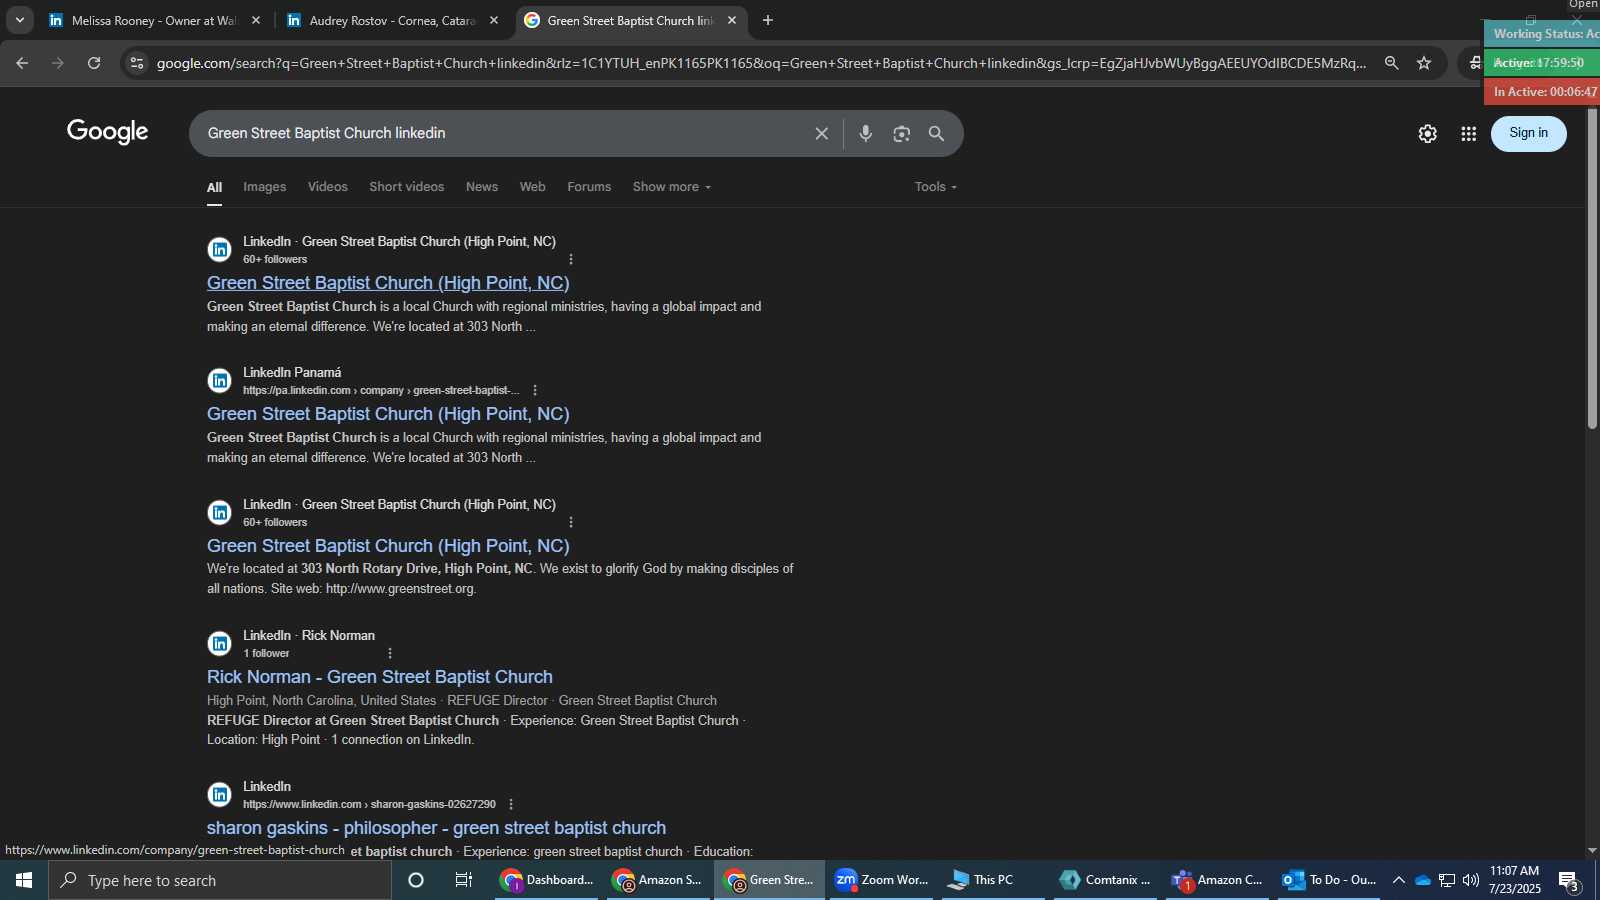Select the Short videos tab
The height and width of the screenshot is (900, 1600).
[x=407, y=187]
